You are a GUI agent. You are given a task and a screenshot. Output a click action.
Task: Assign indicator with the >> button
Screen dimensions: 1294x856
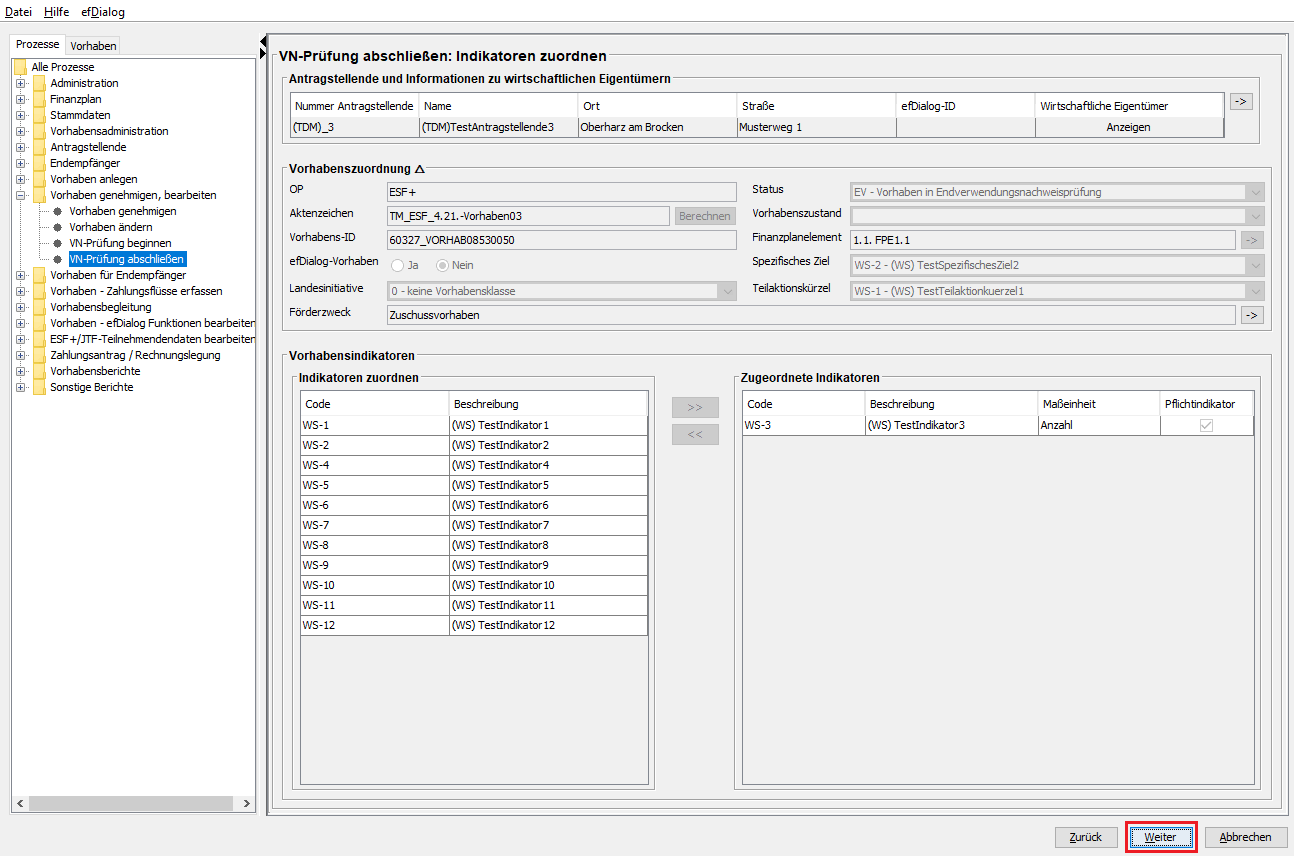point(695,408)
